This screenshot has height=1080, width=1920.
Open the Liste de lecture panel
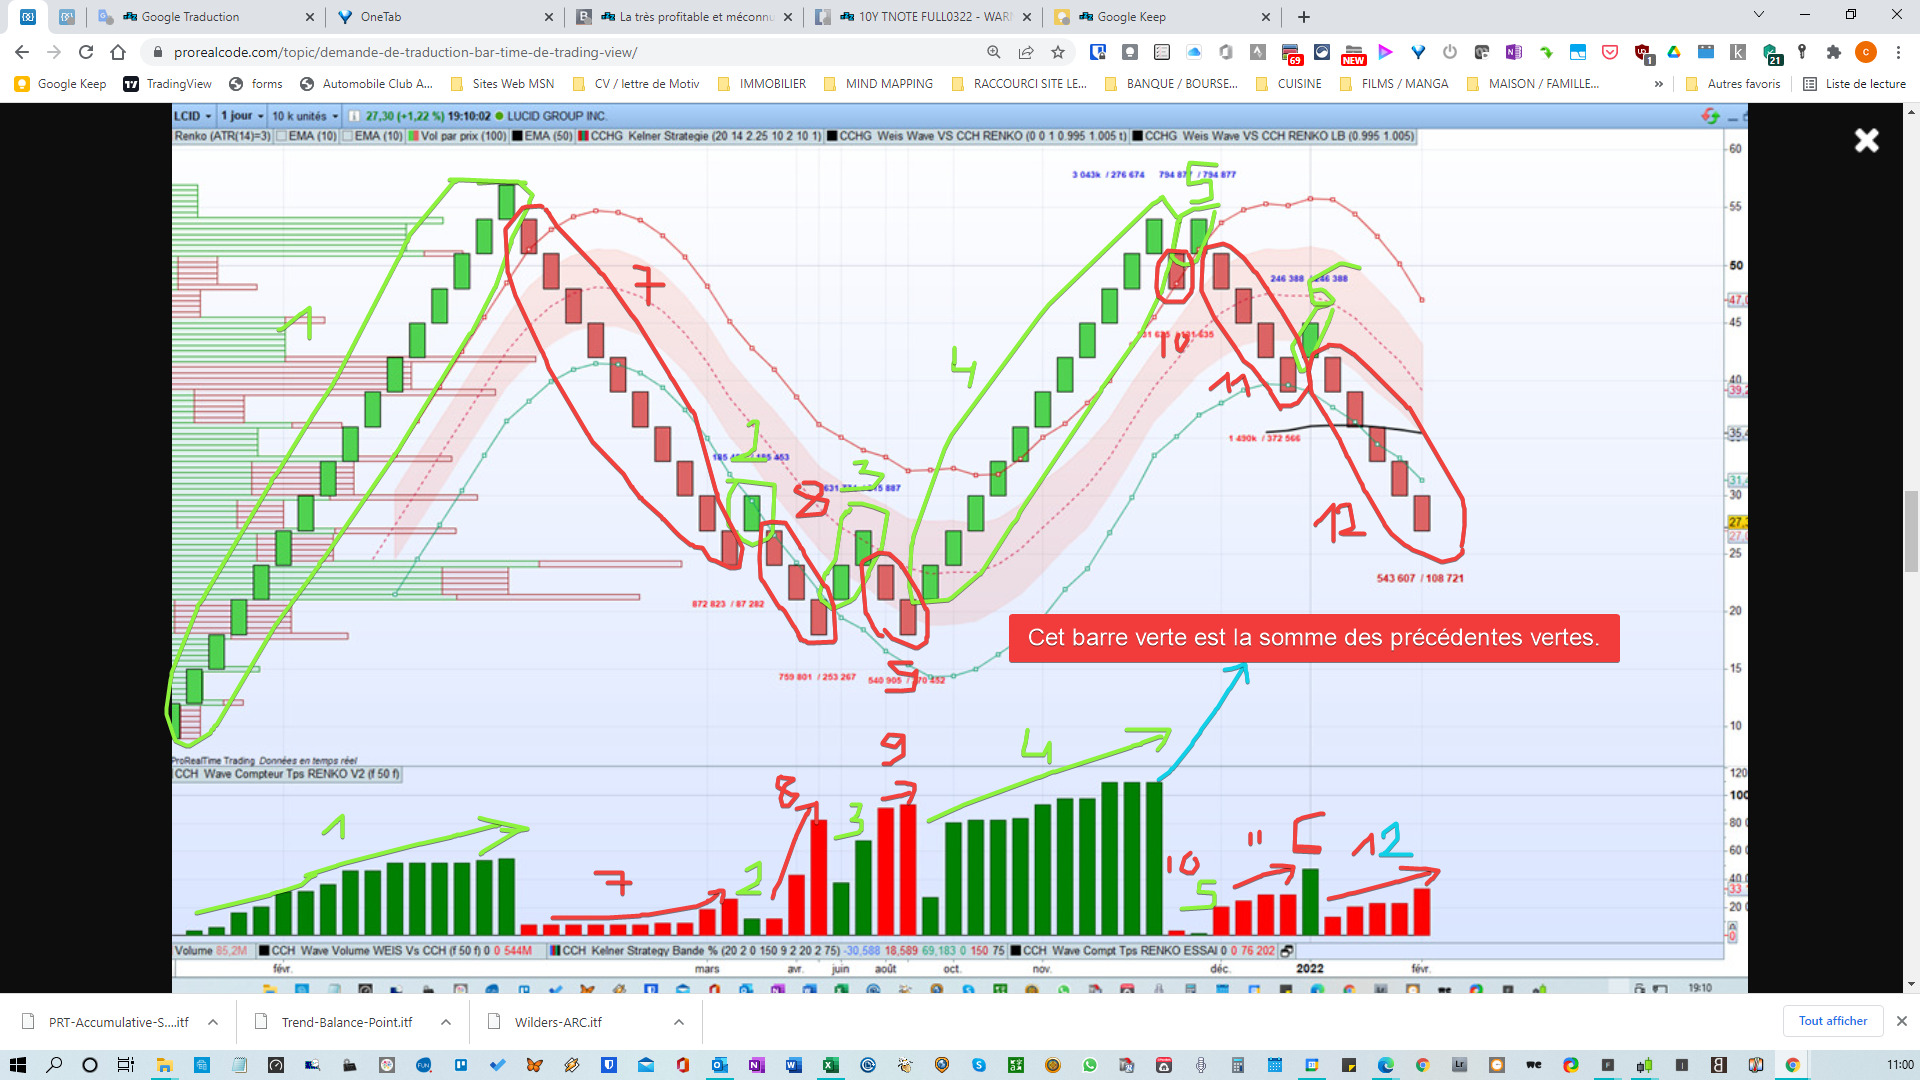coord(1854,84)
